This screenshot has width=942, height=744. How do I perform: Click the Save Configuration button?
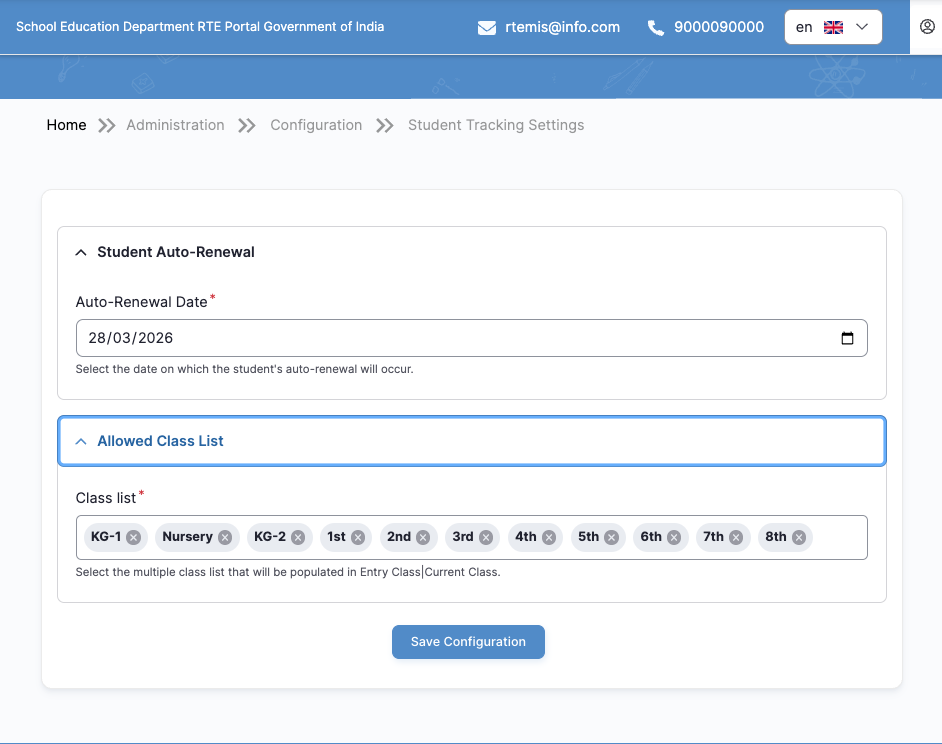pos(468,642)
